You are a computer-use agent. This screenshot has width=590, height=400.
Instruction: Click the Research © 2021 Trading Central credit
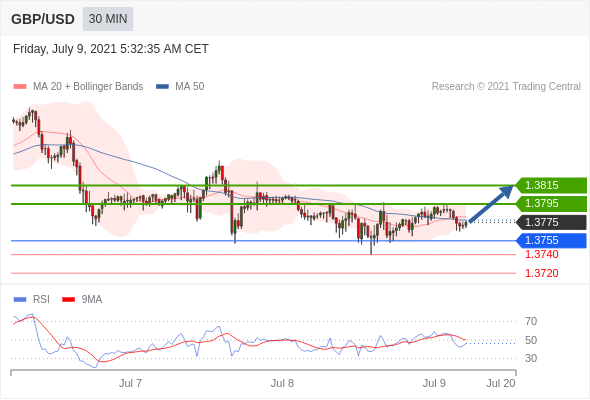click(x=506, y=87)
